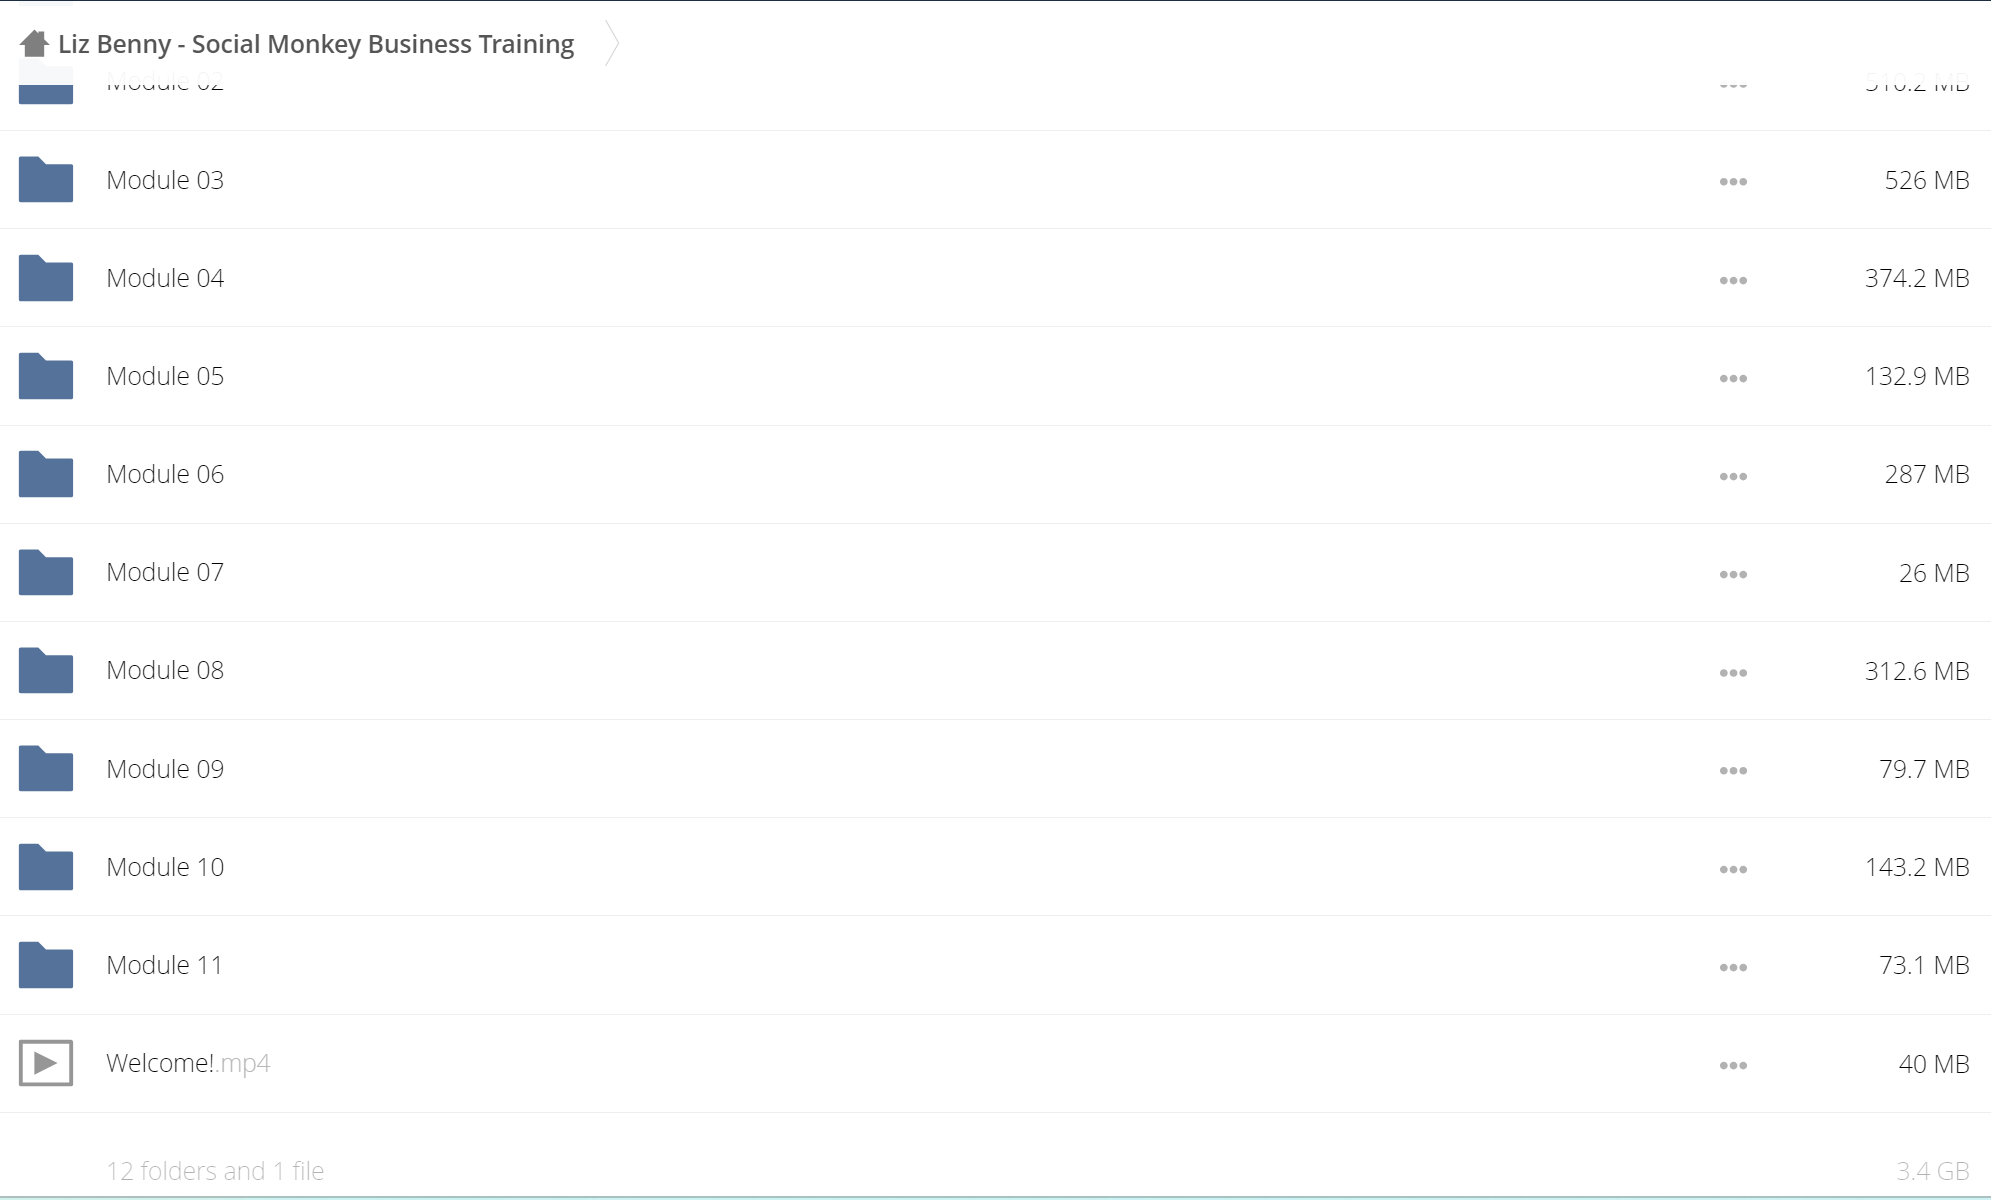Click the 26 MB size value
This screenshot has width=1991, height=1200.
1934,573
